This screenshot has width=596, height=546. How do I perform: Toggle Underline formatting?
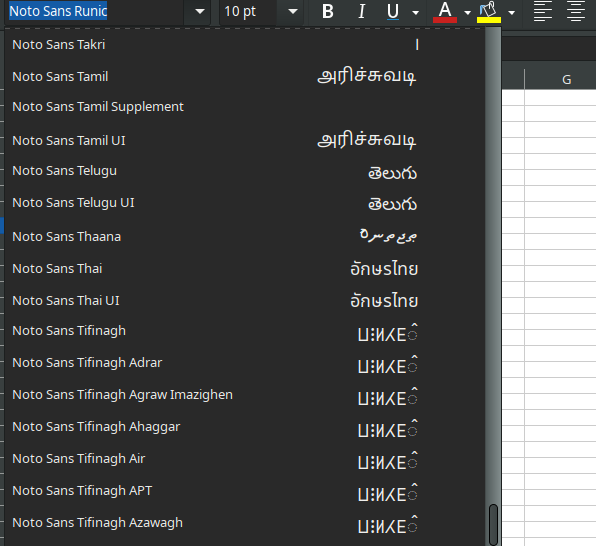click(393, 11)
